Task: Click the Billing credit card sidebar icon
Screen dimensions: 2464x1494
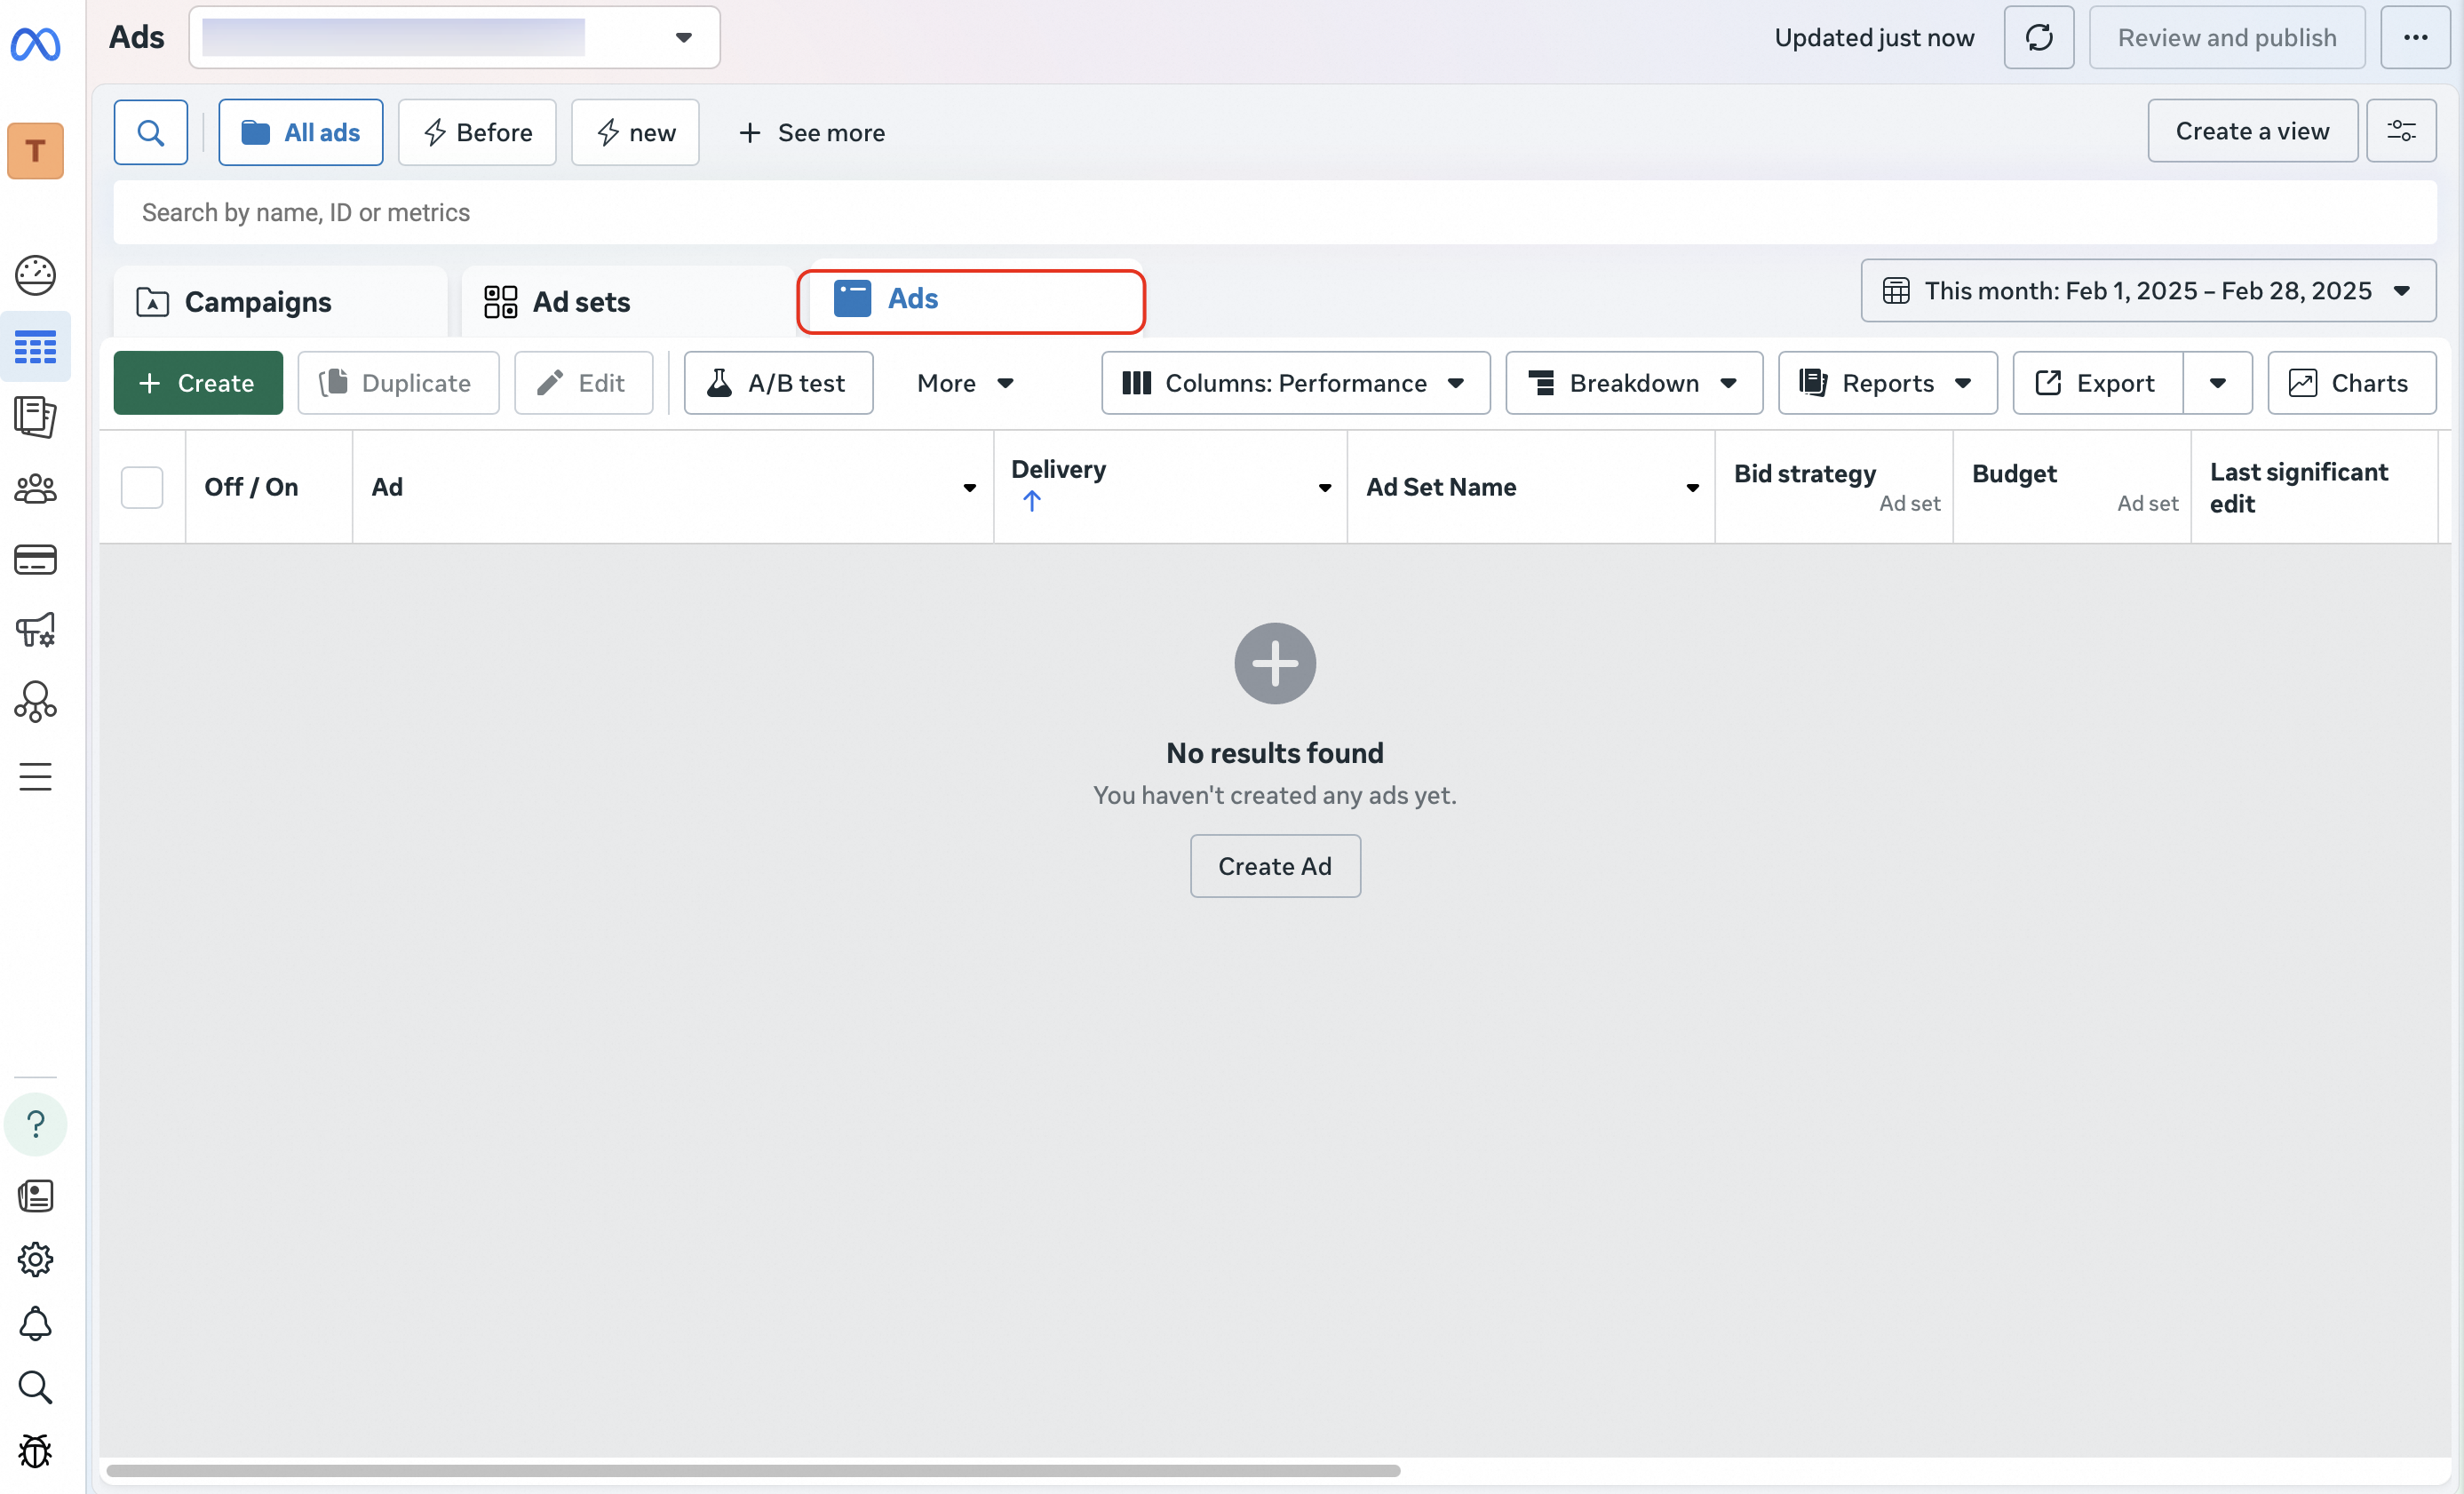Action: 35,560
